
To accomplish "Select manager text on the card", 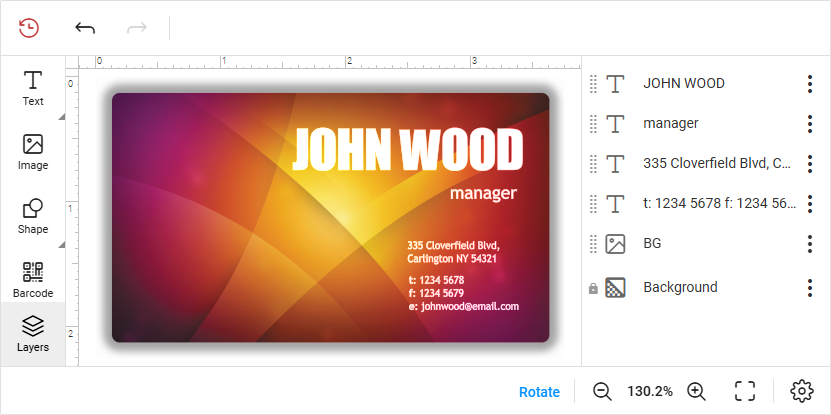I will (x=483, y=193).
